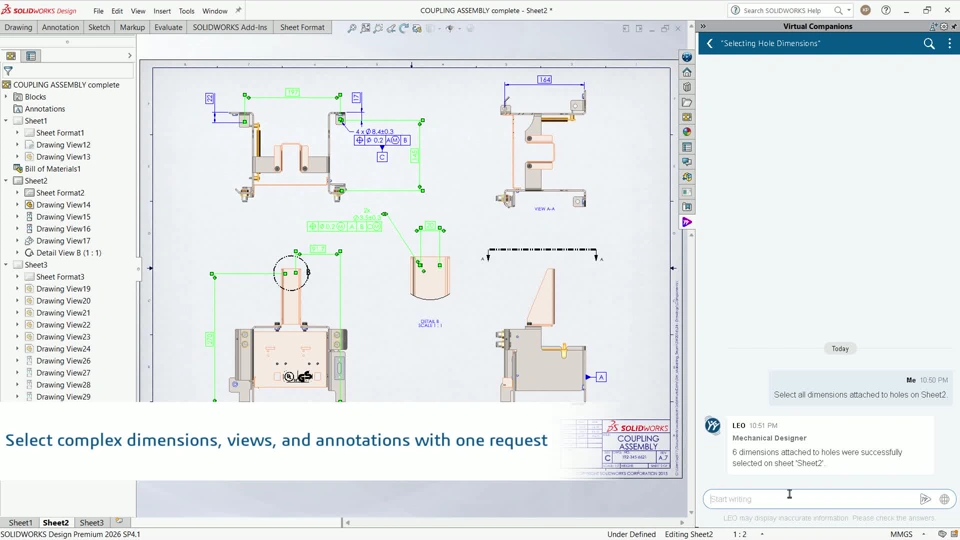This screenshot has width=960, height=540.
Task: Click the MMGS units status entry
Action: (x=901, y=534)
